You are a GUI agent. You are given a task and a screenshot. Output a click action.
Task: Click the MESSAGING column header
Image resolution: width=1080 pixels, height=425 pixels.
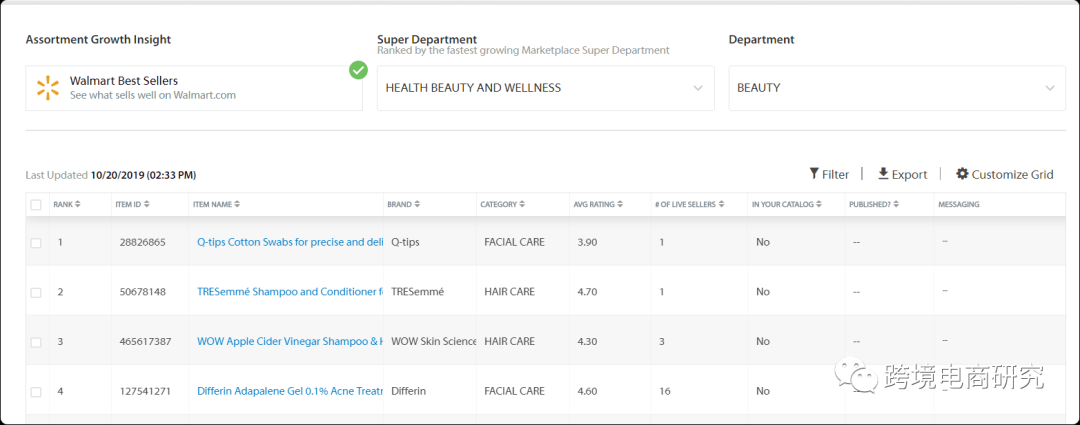click(959, 205)
